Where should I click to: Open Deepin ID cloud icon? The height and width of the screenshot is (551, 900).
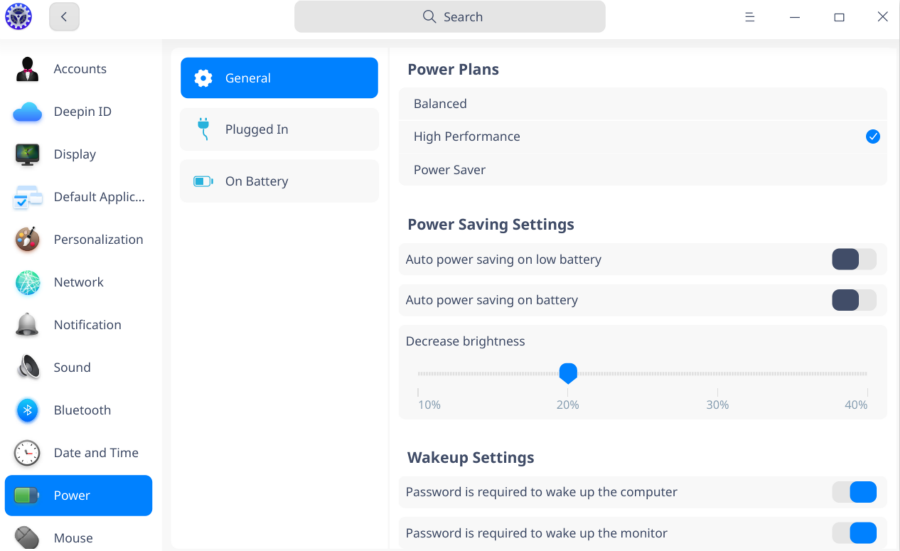click(27, 112)
